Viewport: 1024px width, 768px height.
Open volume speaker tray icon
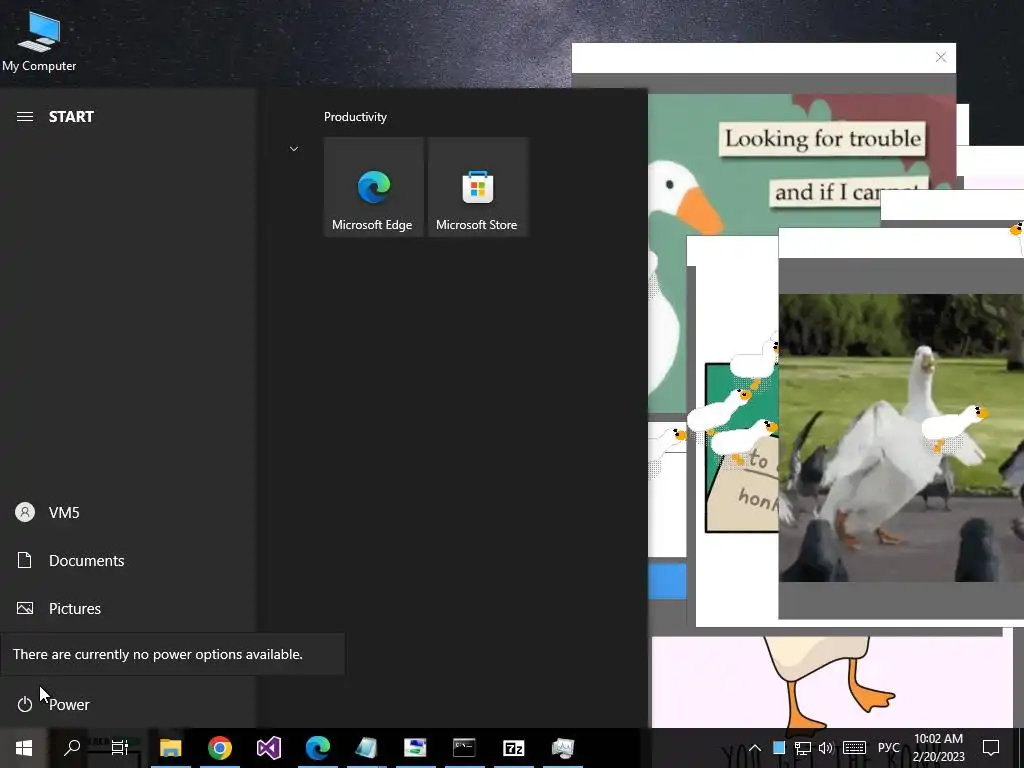826,748
